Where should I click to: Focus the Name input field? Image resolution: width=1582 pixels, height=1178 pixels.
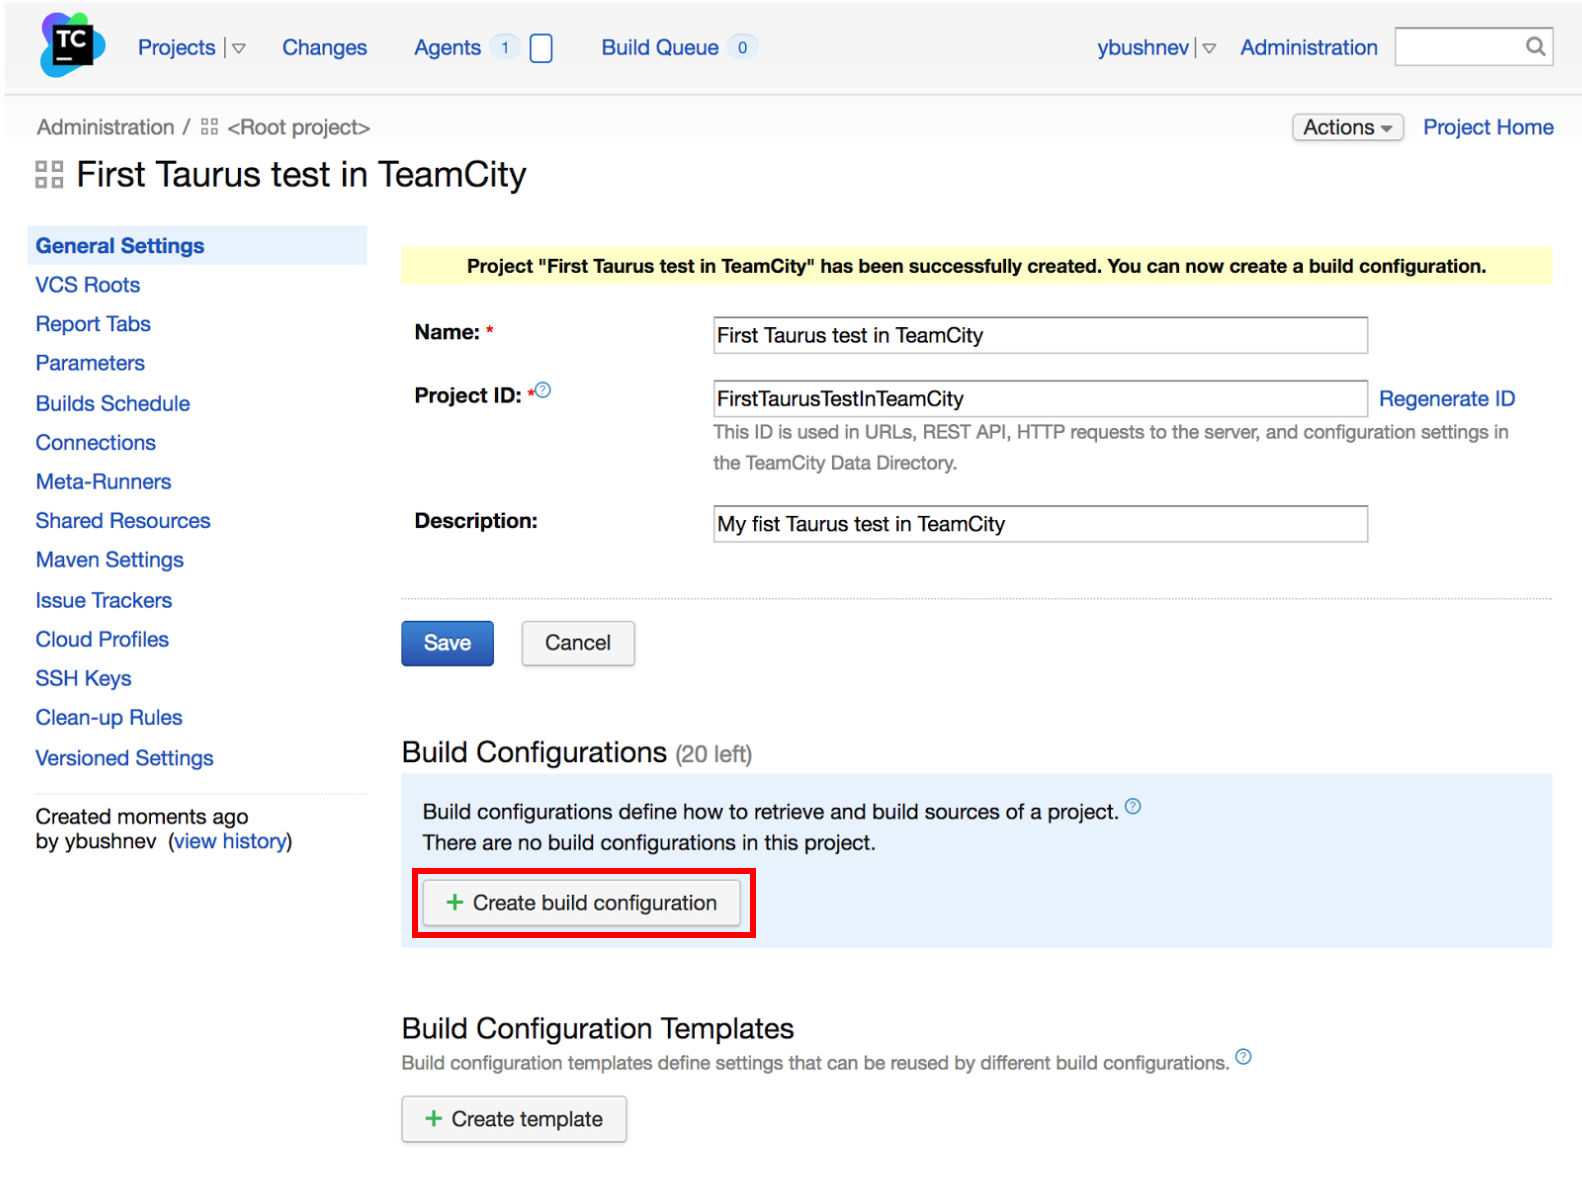coord(1040,335)
